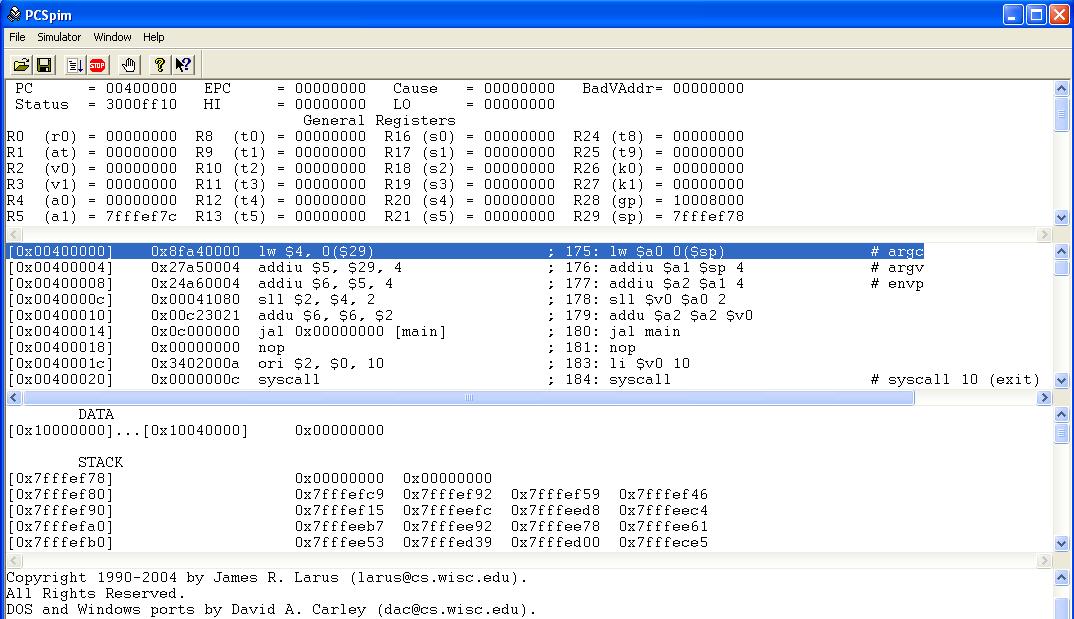1074x619 pixels.
Task: Select instruction line at address 0x00400008
Action: coord(465,283)
